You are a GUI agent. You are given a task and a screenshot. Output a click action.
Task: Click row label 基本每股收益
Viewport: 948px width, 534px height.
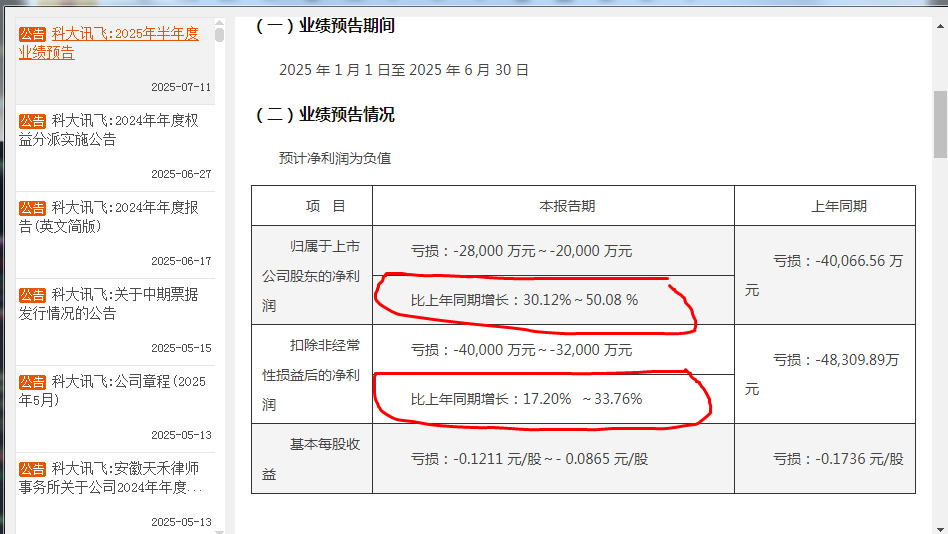[311, 459]
